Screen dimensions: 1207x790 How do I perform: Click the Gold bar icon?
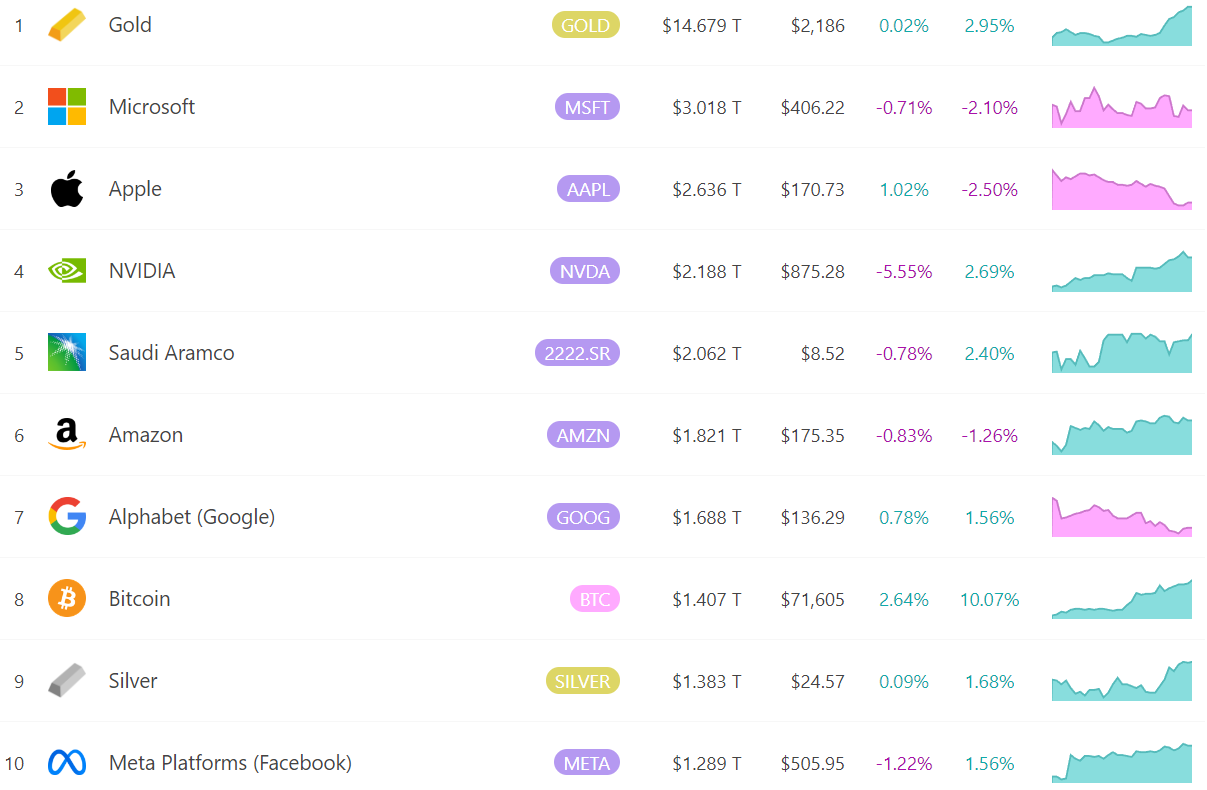point(67,25)
